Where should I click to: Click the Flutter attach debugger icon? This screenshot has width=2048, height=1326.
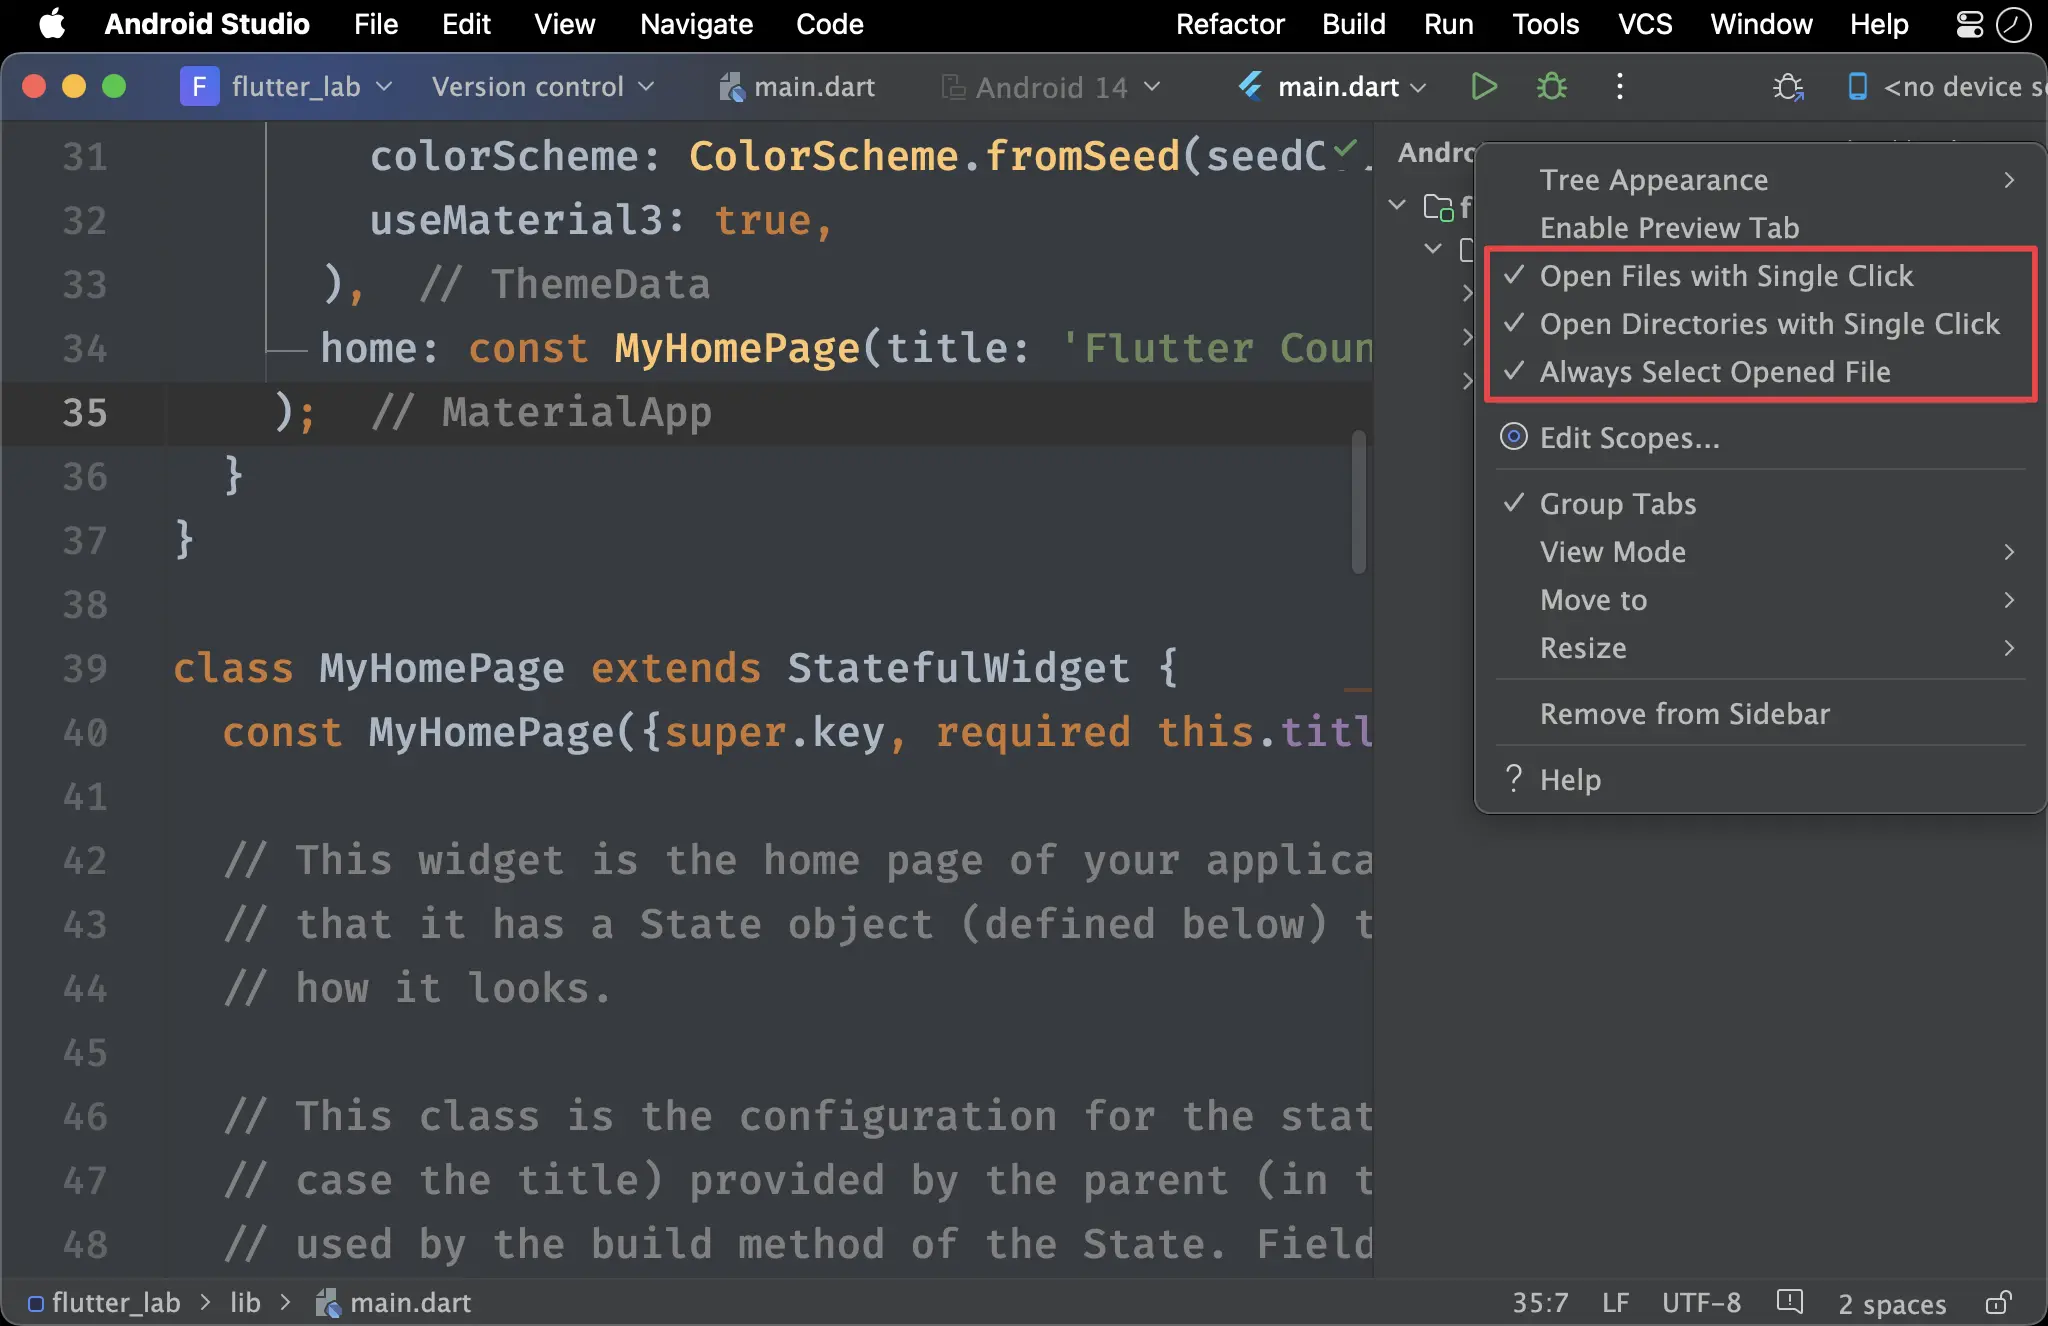tap(1788, 87)
